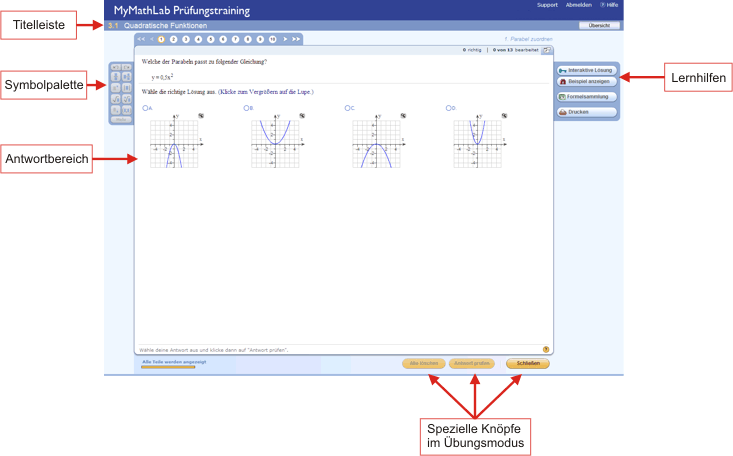Click the redo arrow in symbol palette
Image resolution: width=733 pixels, height=456 pixels.
127,67
